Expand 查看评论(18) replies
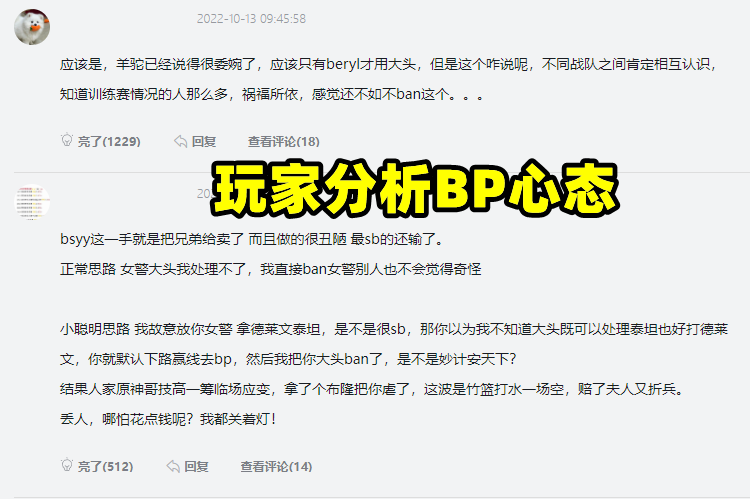The height and width of the screenshot is (499, 750). point(284,142)
